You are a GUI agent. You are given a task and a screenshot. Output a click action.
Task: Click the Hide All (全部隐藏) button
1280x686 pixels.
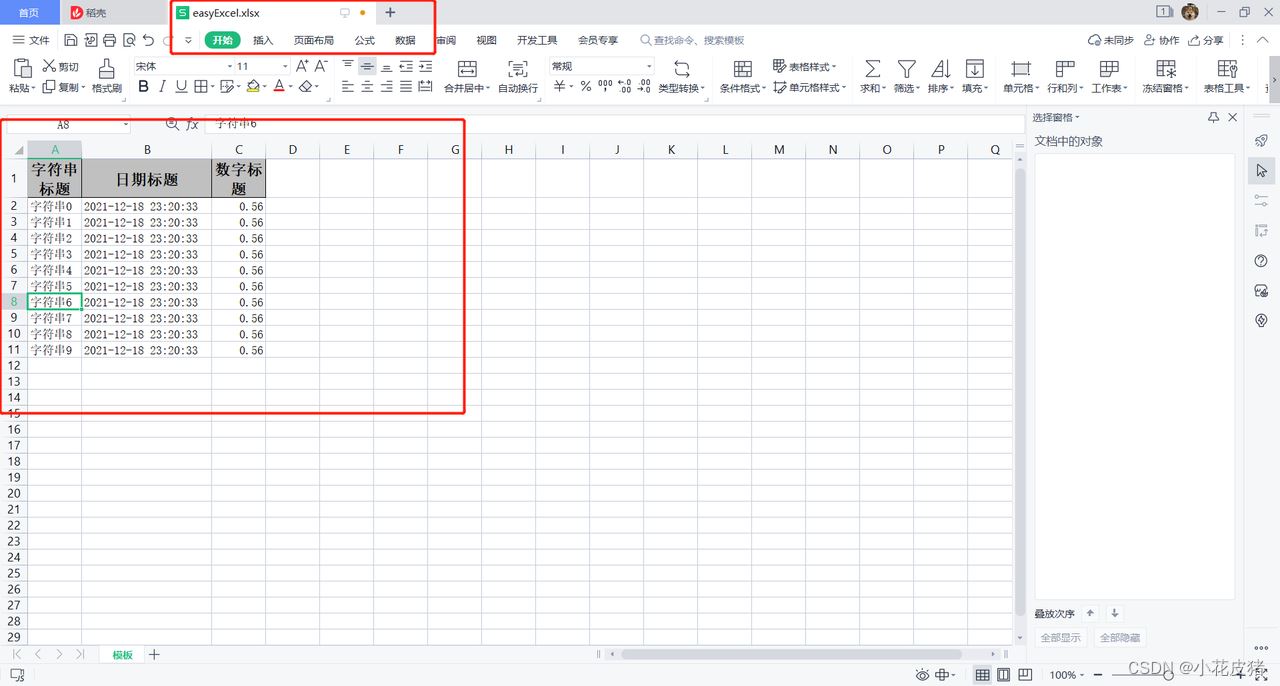tap(1120, 637)
